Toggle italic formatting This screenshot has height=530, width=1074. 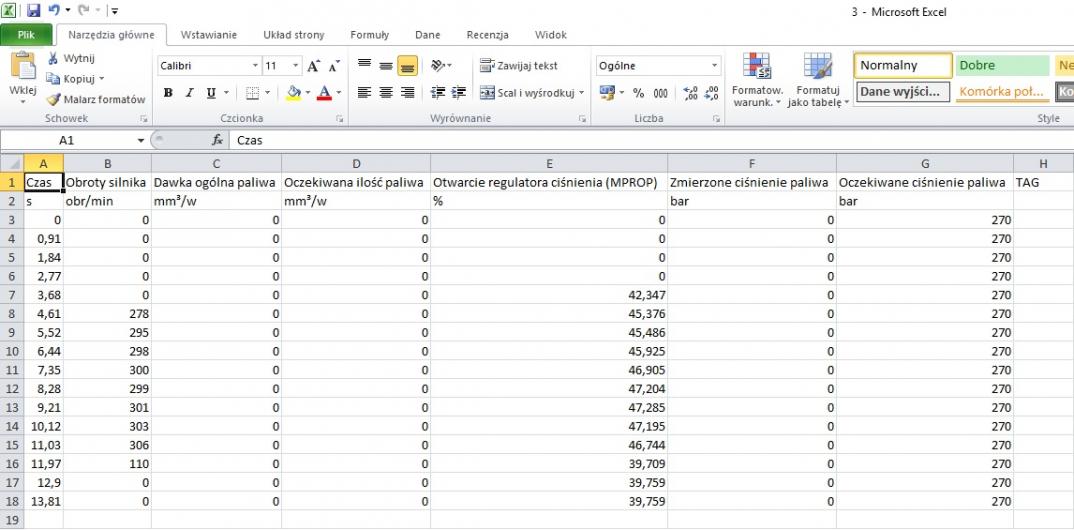click(x=190, y=93)
